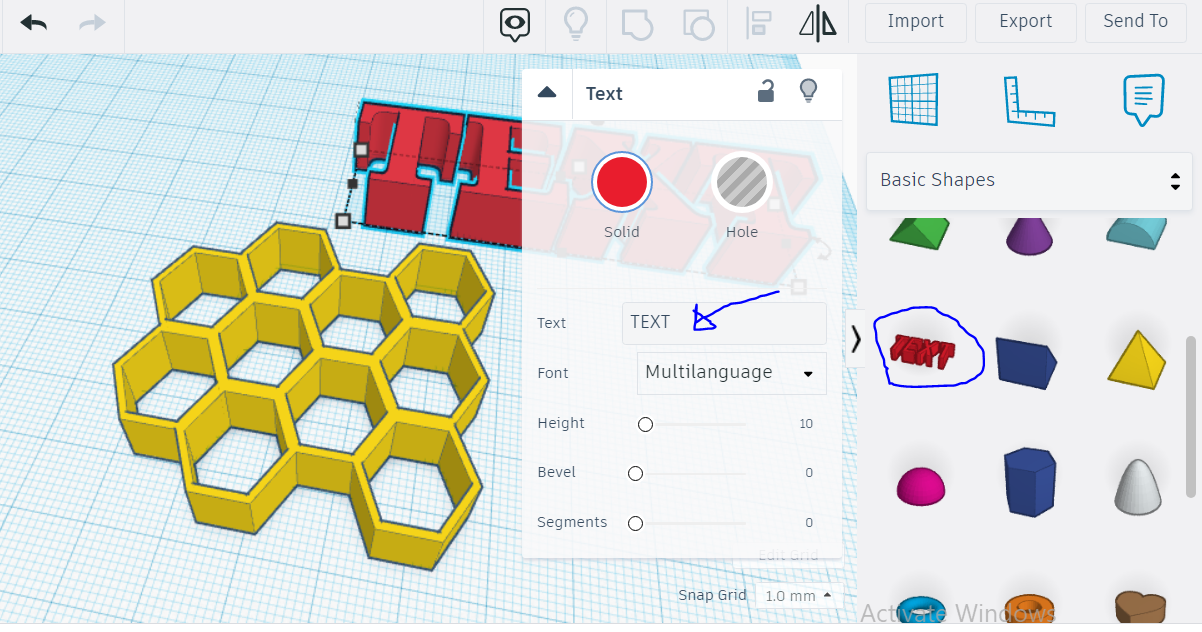Redo the last undone action
Viewport: 1202px width, 632px height.
pyautogui.click(x=92, y=22)
